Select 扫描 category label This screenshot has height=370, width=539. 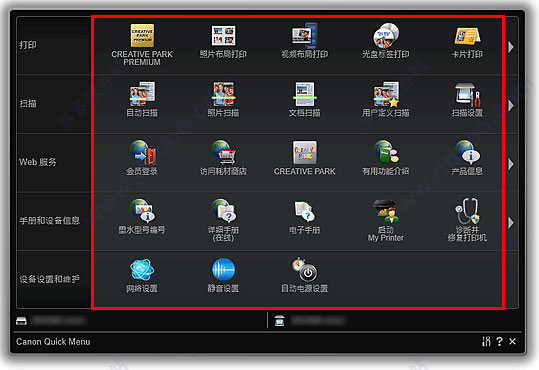(28, 103)
